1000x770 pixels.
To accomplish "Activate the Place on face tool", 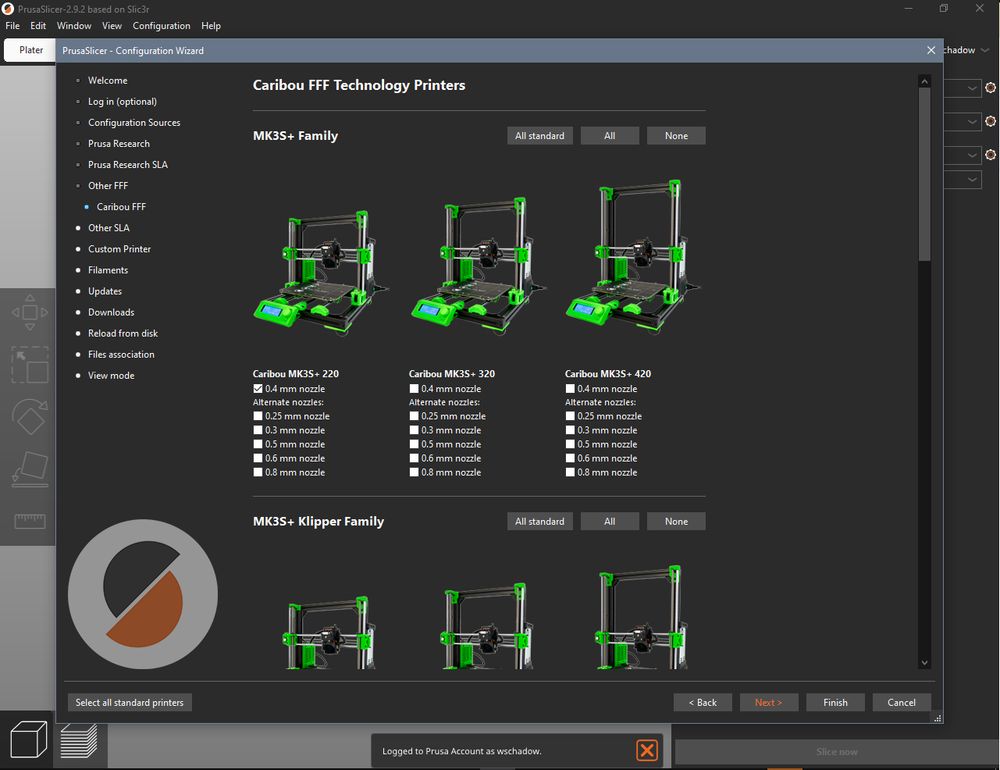I will tap(29, 469).
